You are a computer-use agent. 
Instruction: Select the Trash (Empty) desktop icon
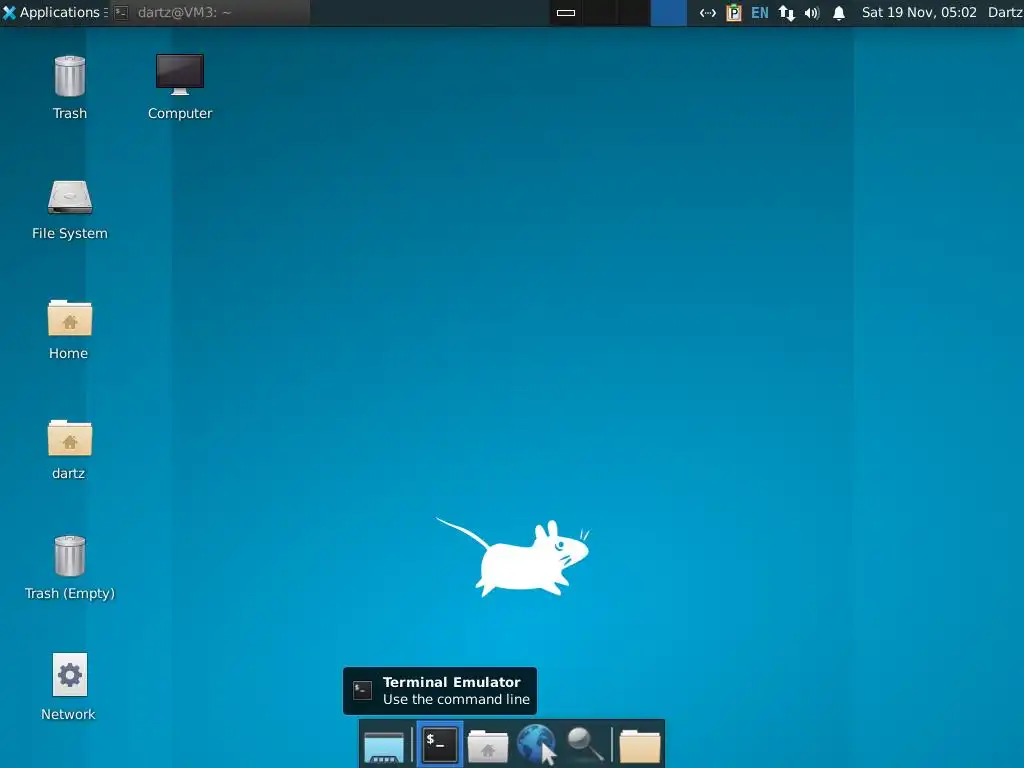(70, 568)
